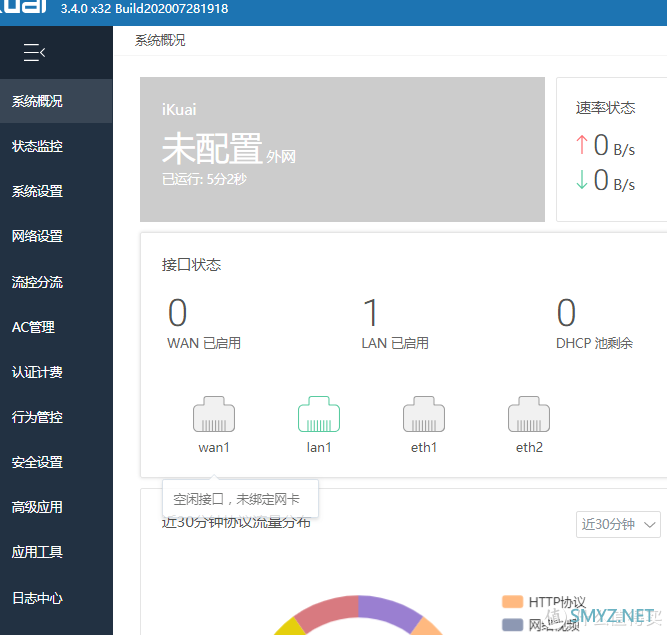Open 应用工具 in the sidebar

coord(56,552)
